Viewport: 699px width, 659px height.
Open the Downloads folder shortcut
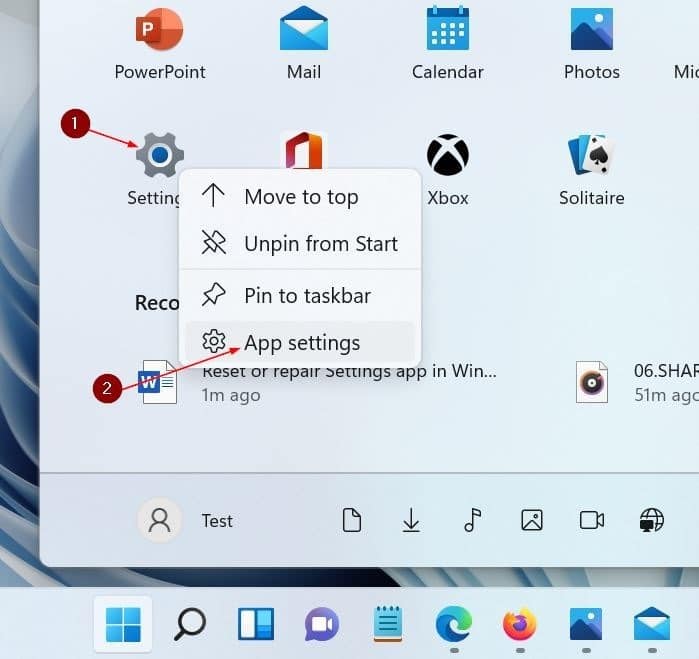(x=411, y=520)
